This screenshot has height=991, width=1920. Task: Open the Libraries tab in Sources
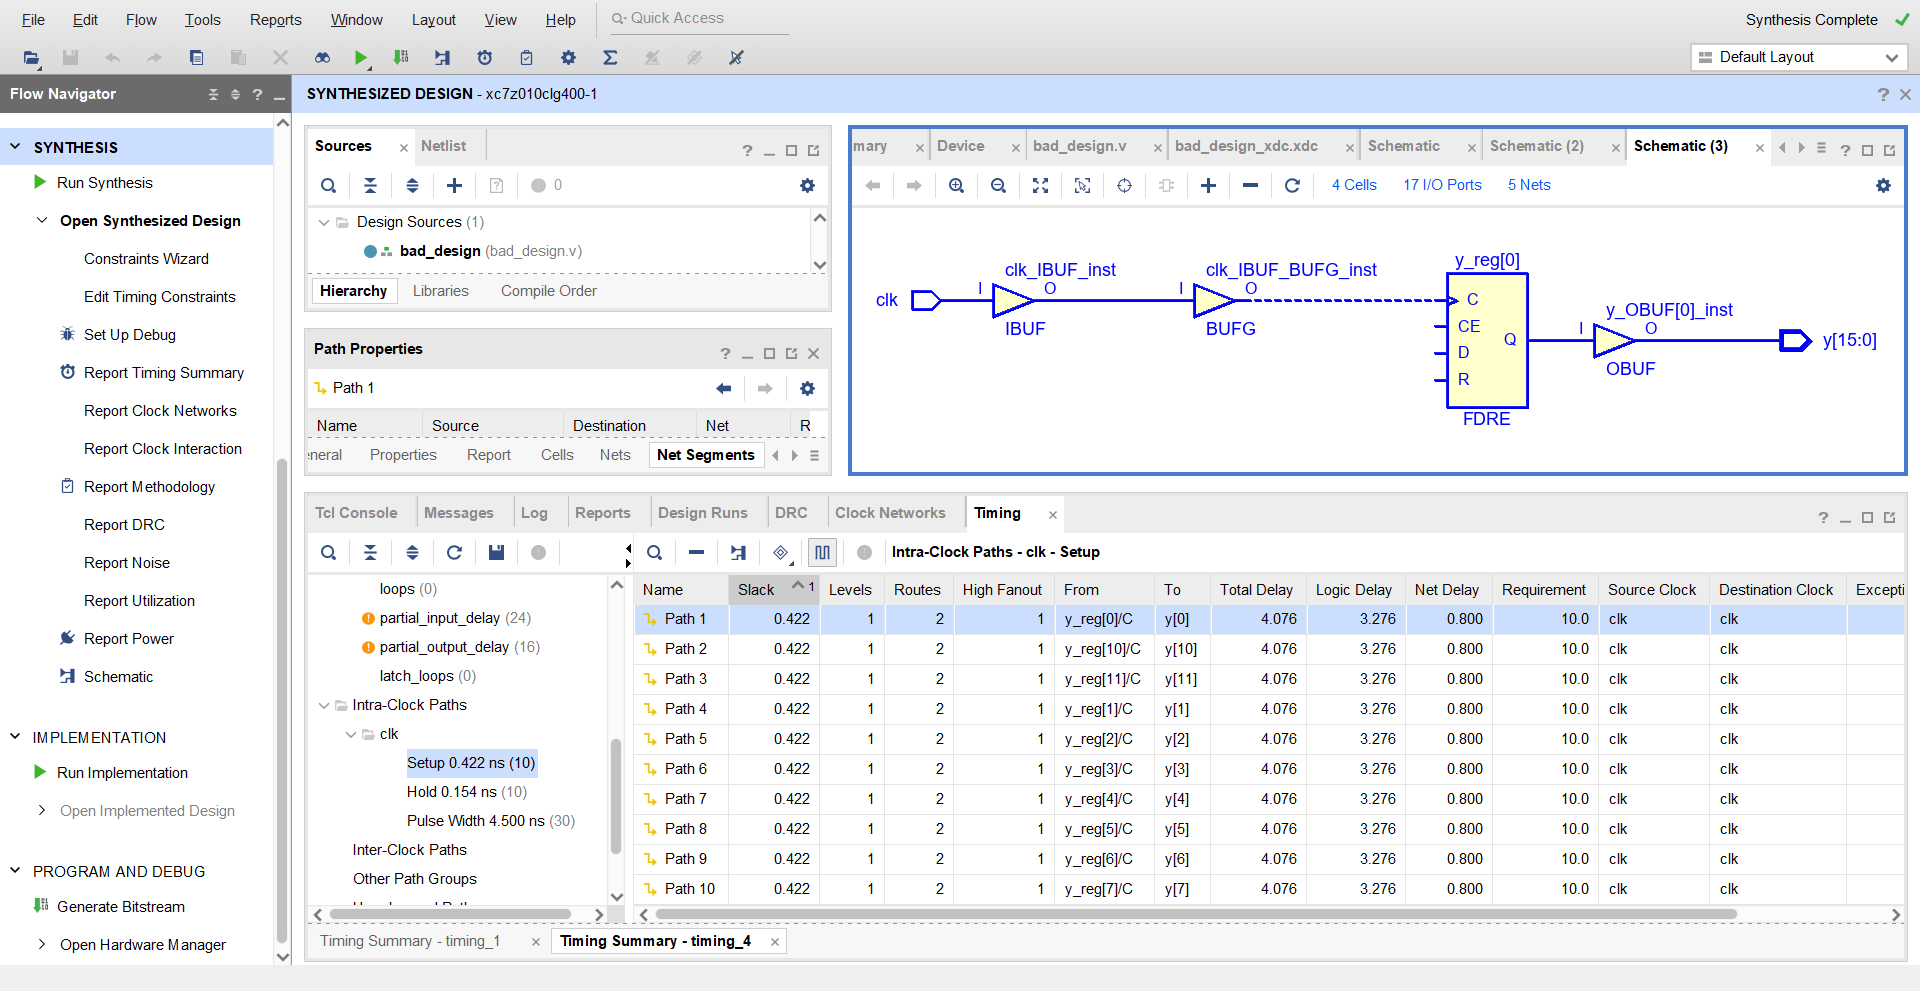441,291
